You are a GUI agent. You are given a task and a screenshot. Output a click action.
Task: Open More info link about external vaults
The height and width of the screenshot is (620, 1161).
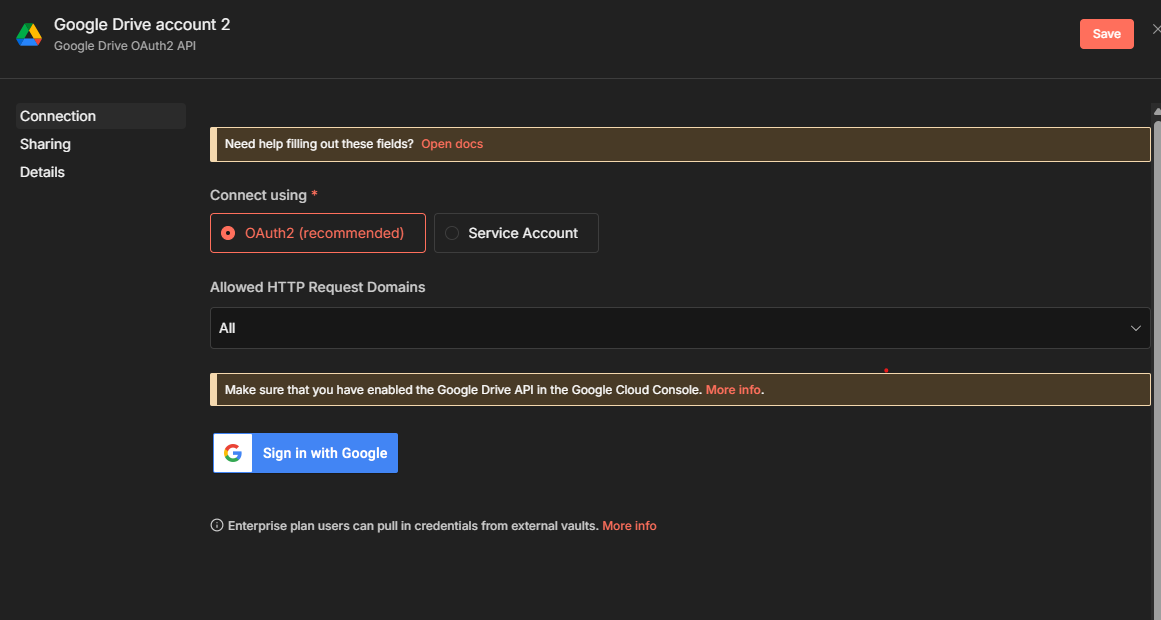[629, 525]
